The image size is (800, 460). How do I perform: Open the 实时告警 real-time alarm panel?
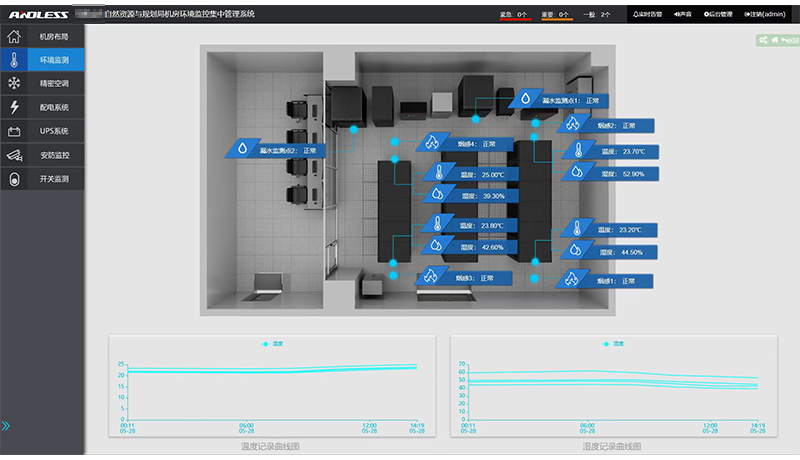(x=648, y=15)
